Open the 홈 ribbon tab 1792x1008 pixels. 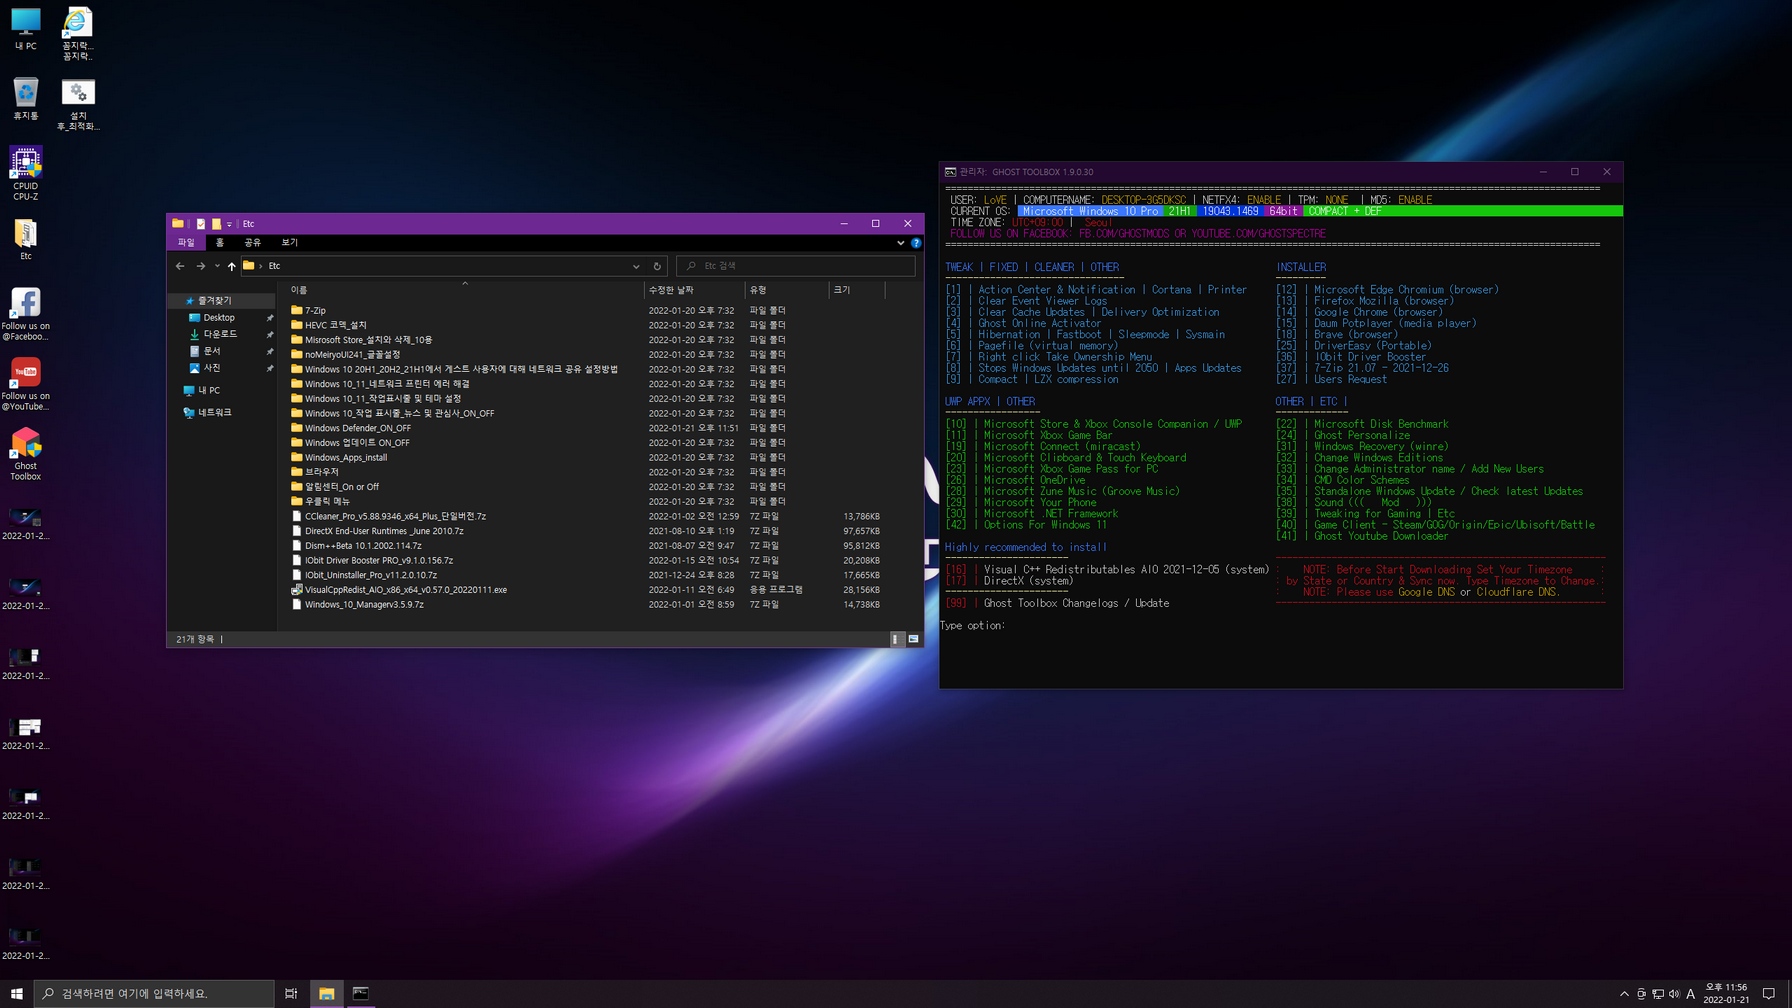(x=220, y=243)
